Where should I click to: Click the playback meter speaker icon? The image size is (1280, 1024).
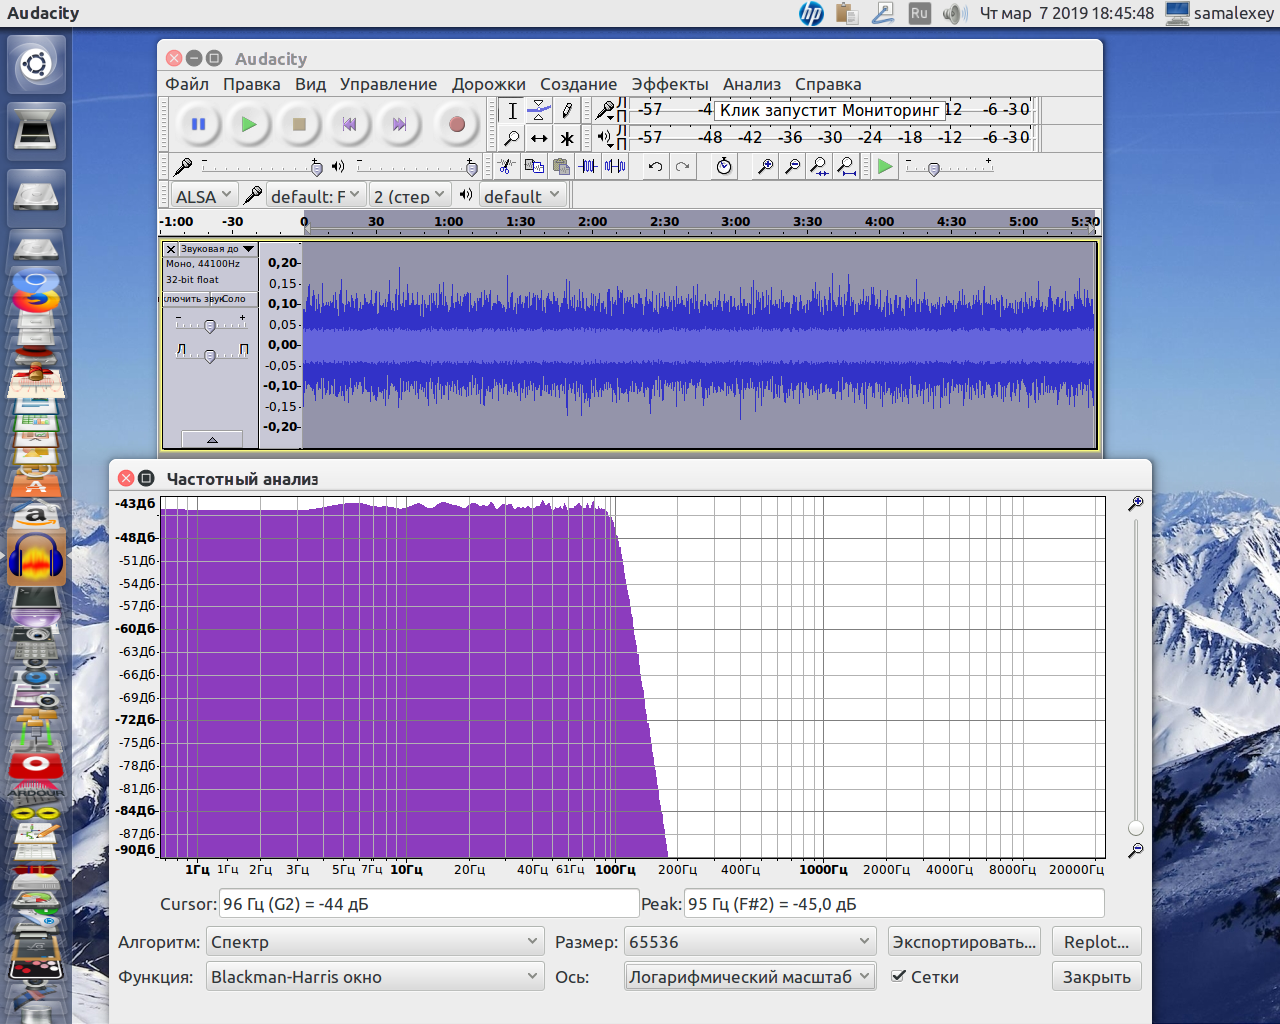605,137
